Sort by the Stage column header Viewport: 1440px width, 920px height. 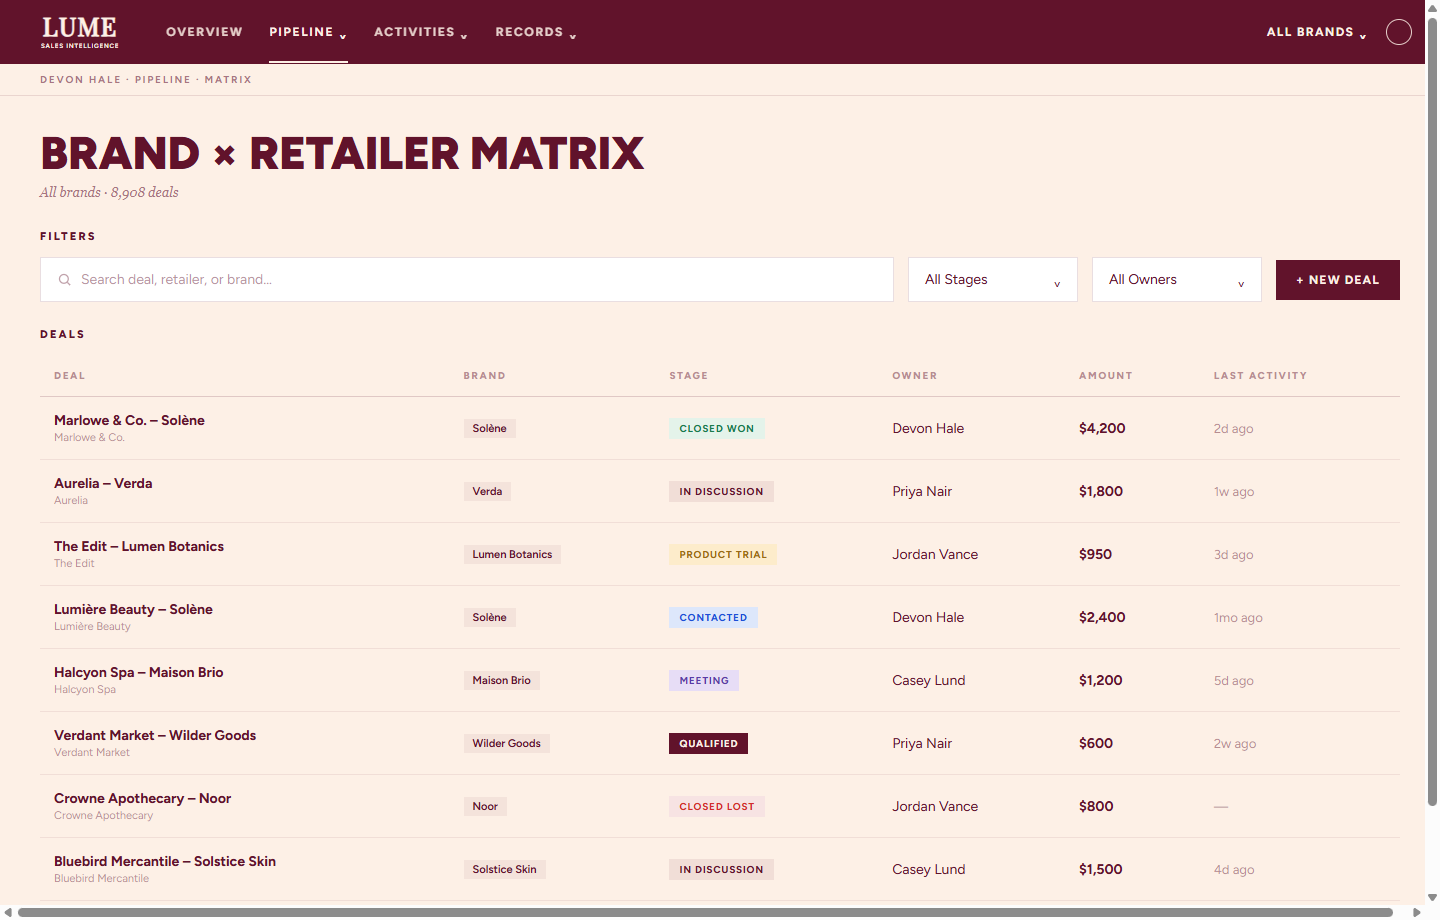point(689,376)
